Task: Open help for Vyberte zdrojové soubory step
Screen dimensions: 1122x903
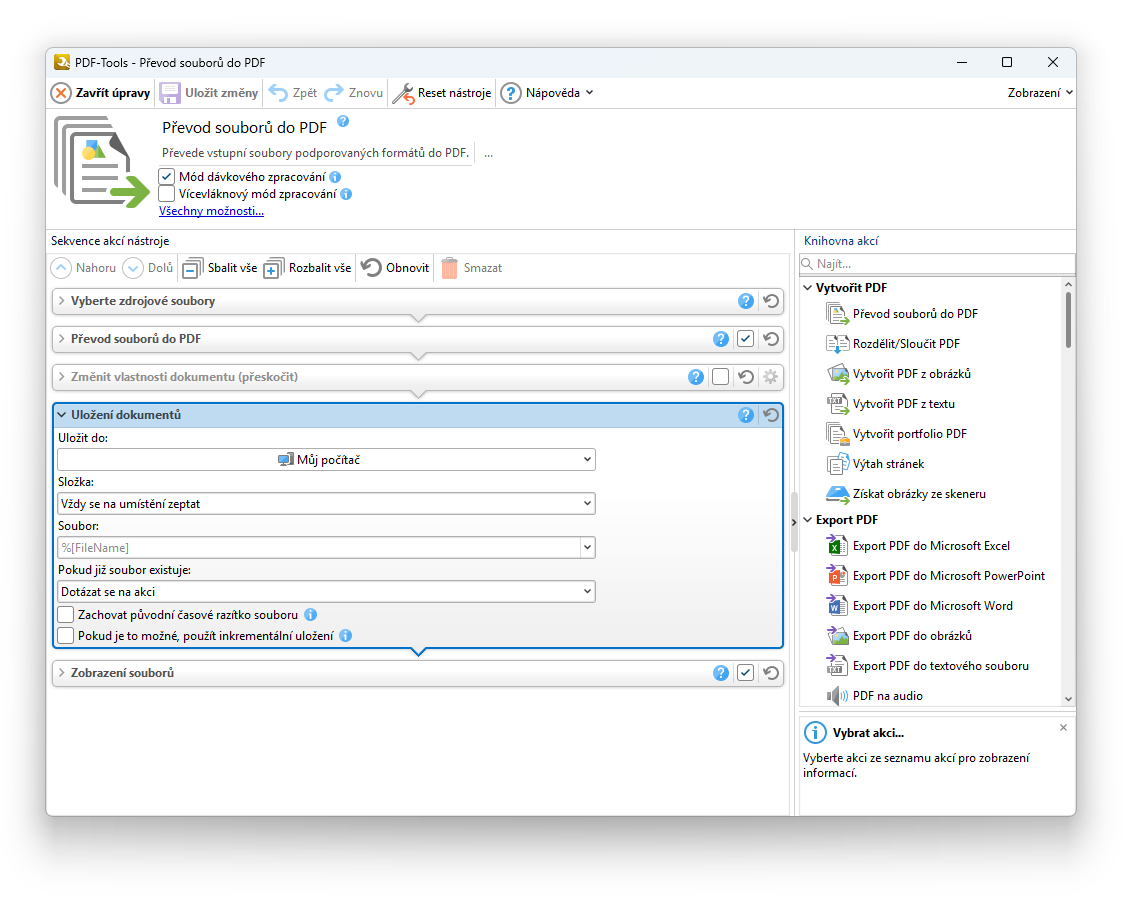Action: 746,301
